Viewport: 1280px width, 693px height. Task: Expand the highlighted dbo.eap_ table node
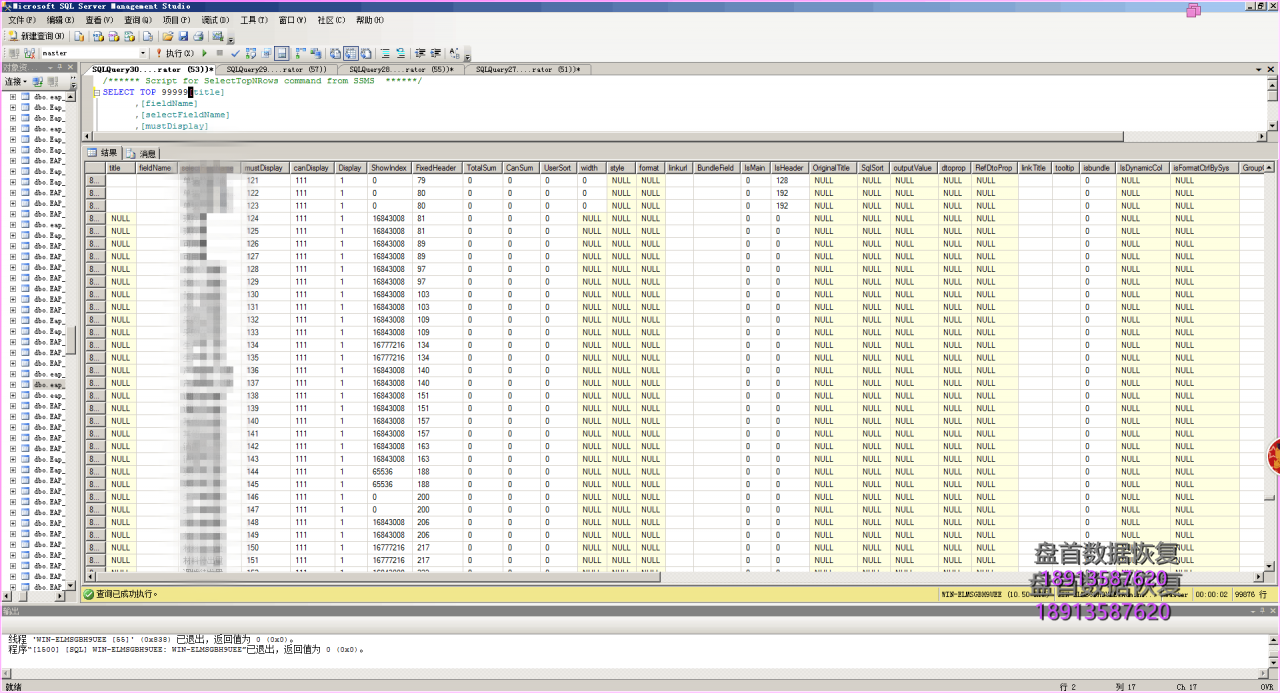tap(13, 384)
